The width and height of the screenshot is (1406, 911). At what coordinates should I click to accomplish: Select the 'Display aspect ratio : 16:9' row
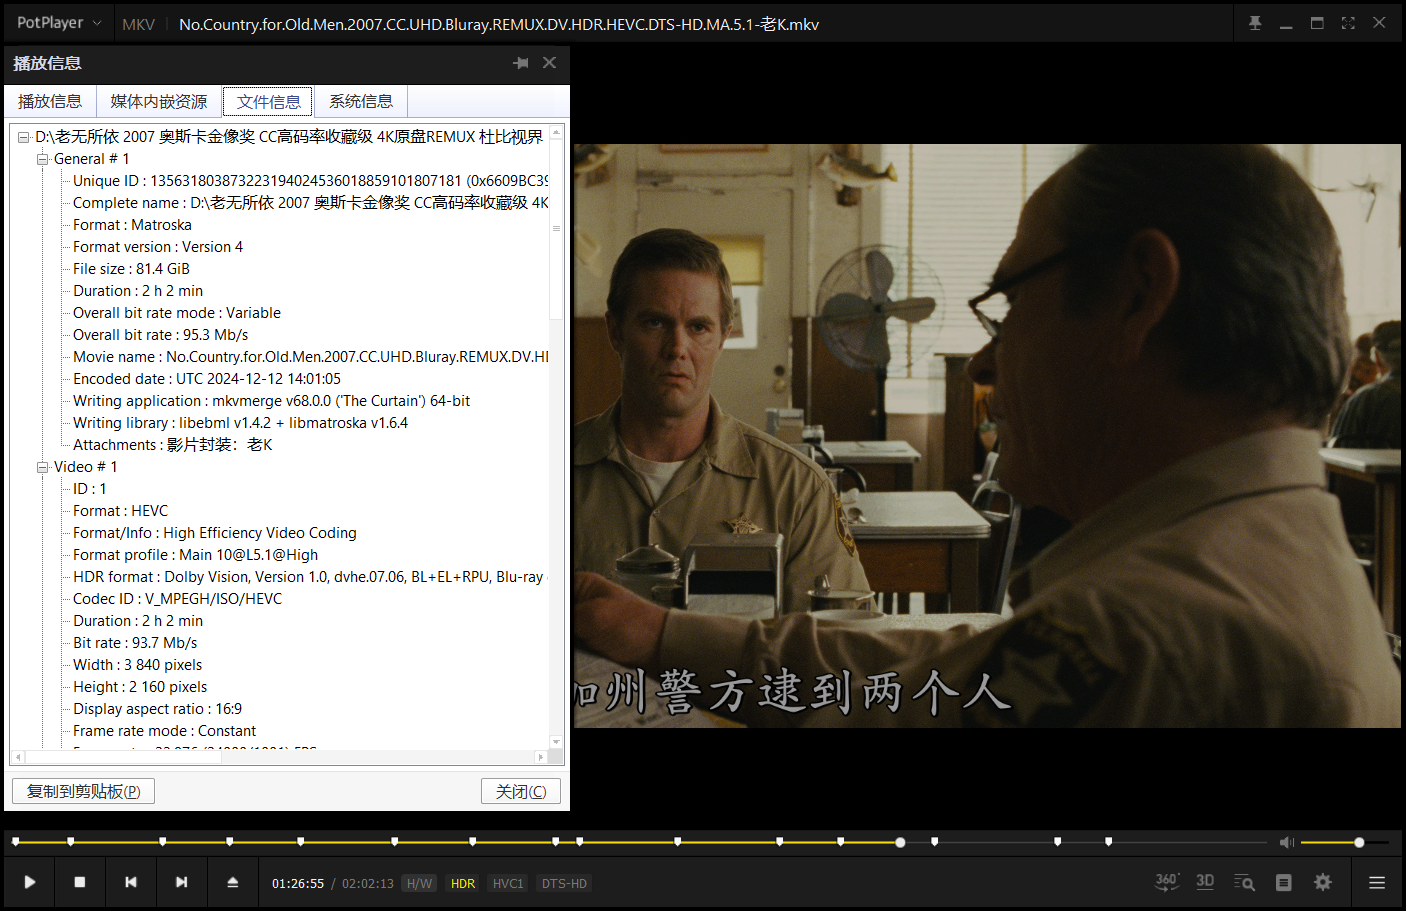157,709
